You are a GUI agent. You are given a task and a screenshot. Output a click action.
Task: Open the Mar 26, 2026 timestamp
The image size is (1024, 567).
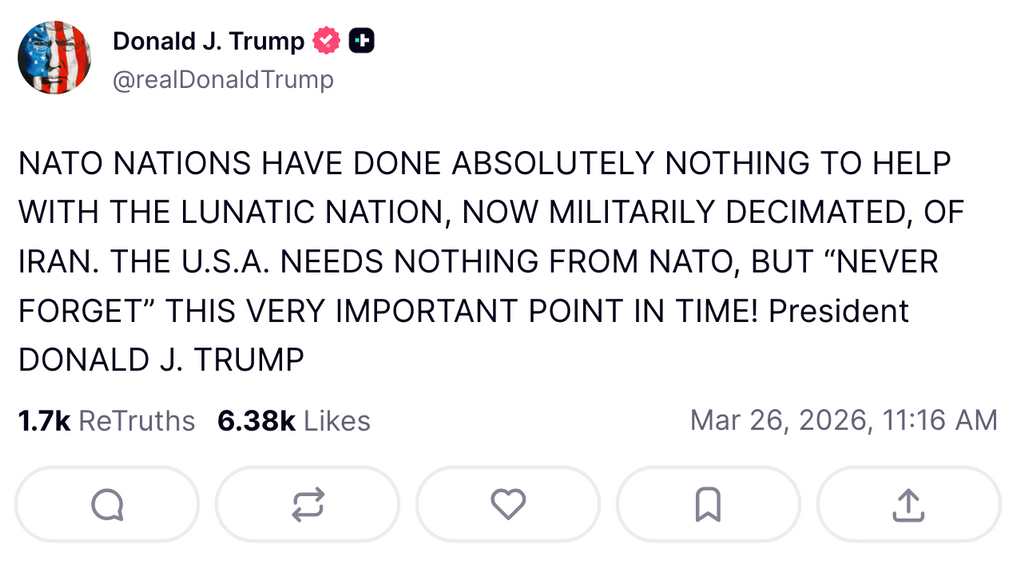pos(843,421)
